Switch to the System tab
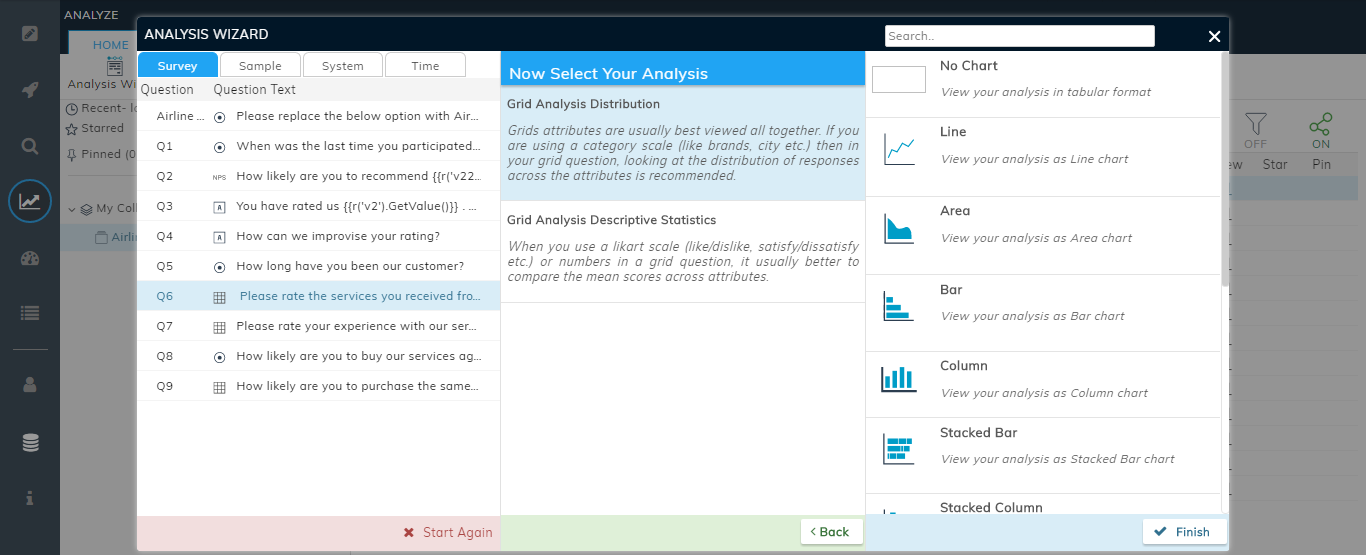 click(x=343, y=65)
